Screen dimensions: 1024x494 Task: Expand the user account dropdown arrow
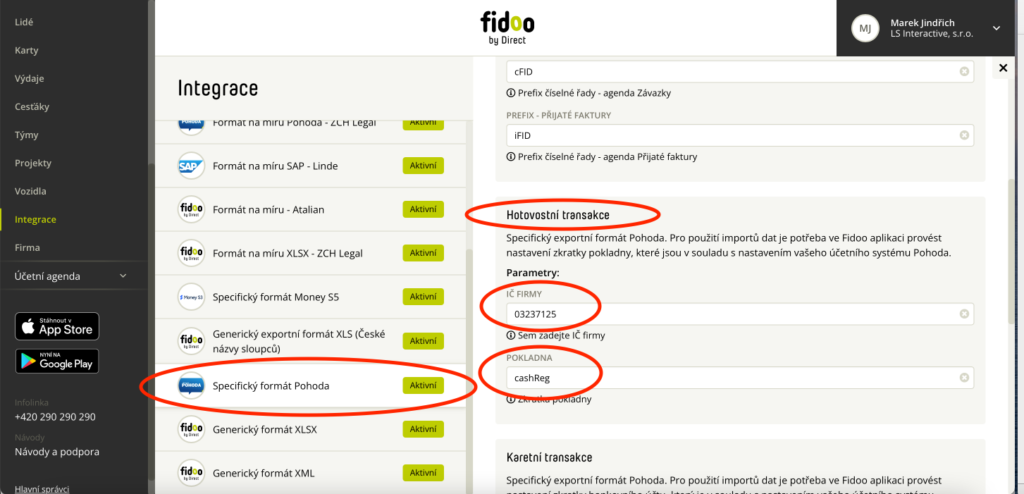996,28
